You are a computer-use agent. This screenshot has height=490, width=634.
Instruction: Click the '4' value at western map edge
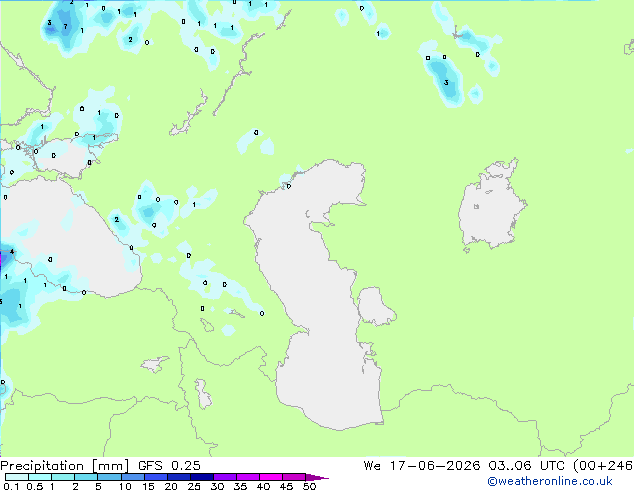(x=12, y=252)
